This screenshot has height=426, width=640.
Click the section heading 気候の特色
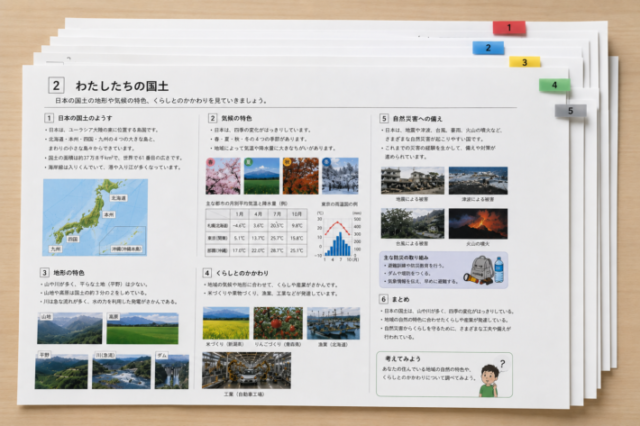[236, 118]
